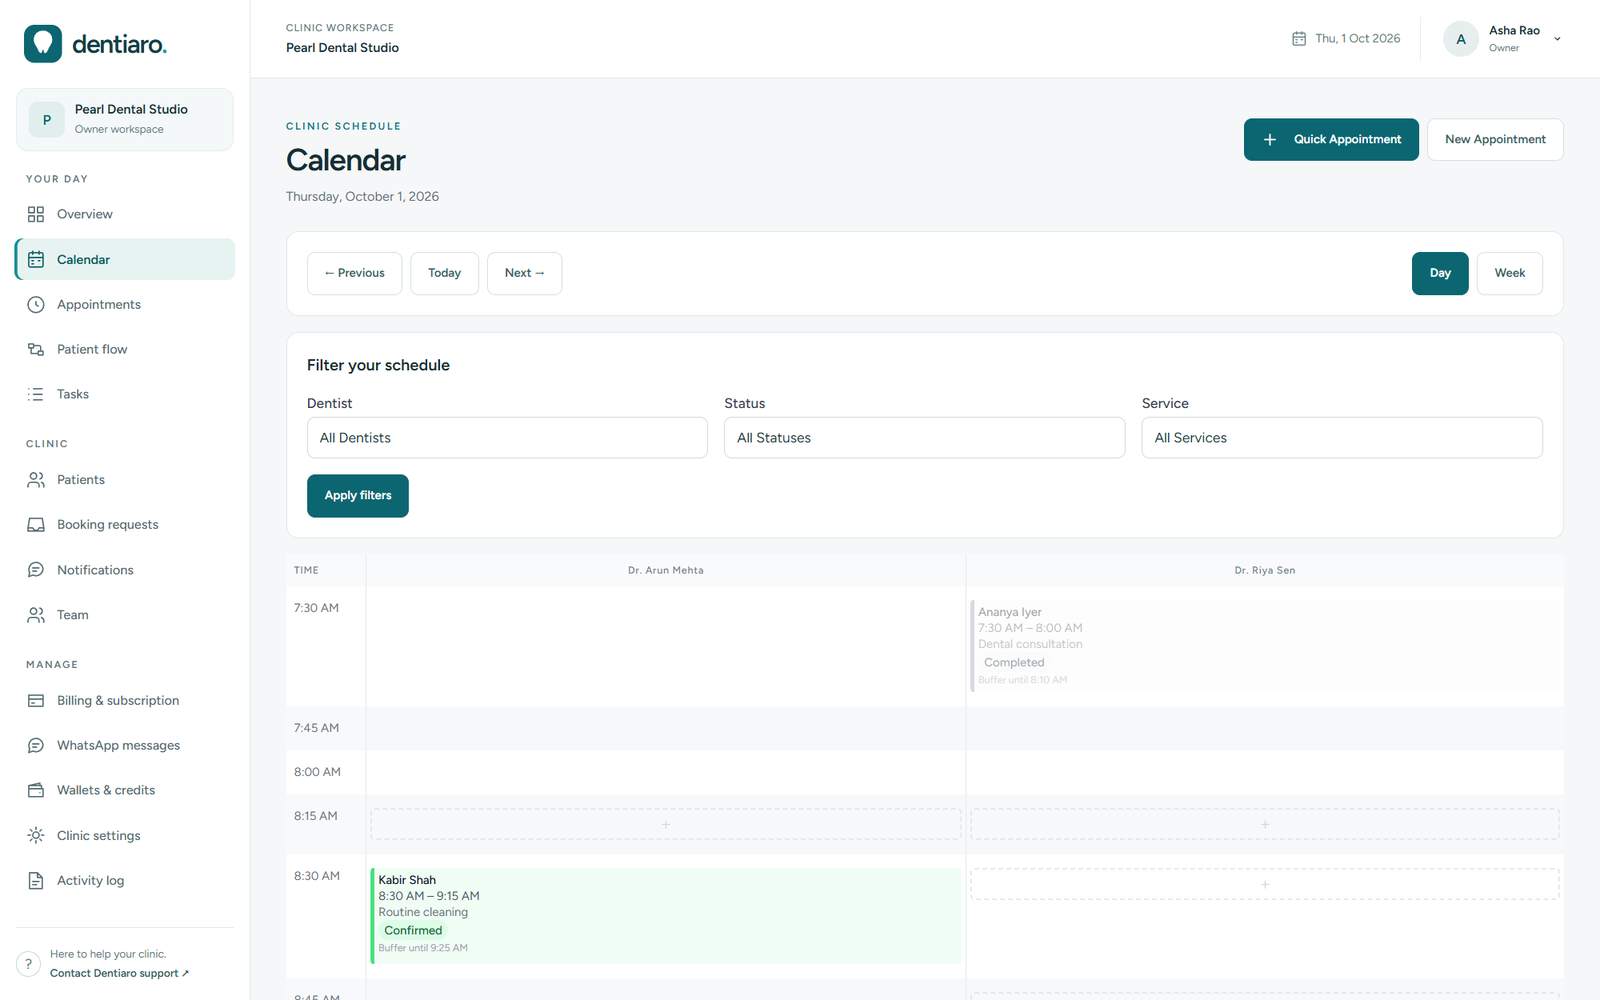Click the Billing & subscription card icon
1600x1000 pixels.
(x=36, y=701)
